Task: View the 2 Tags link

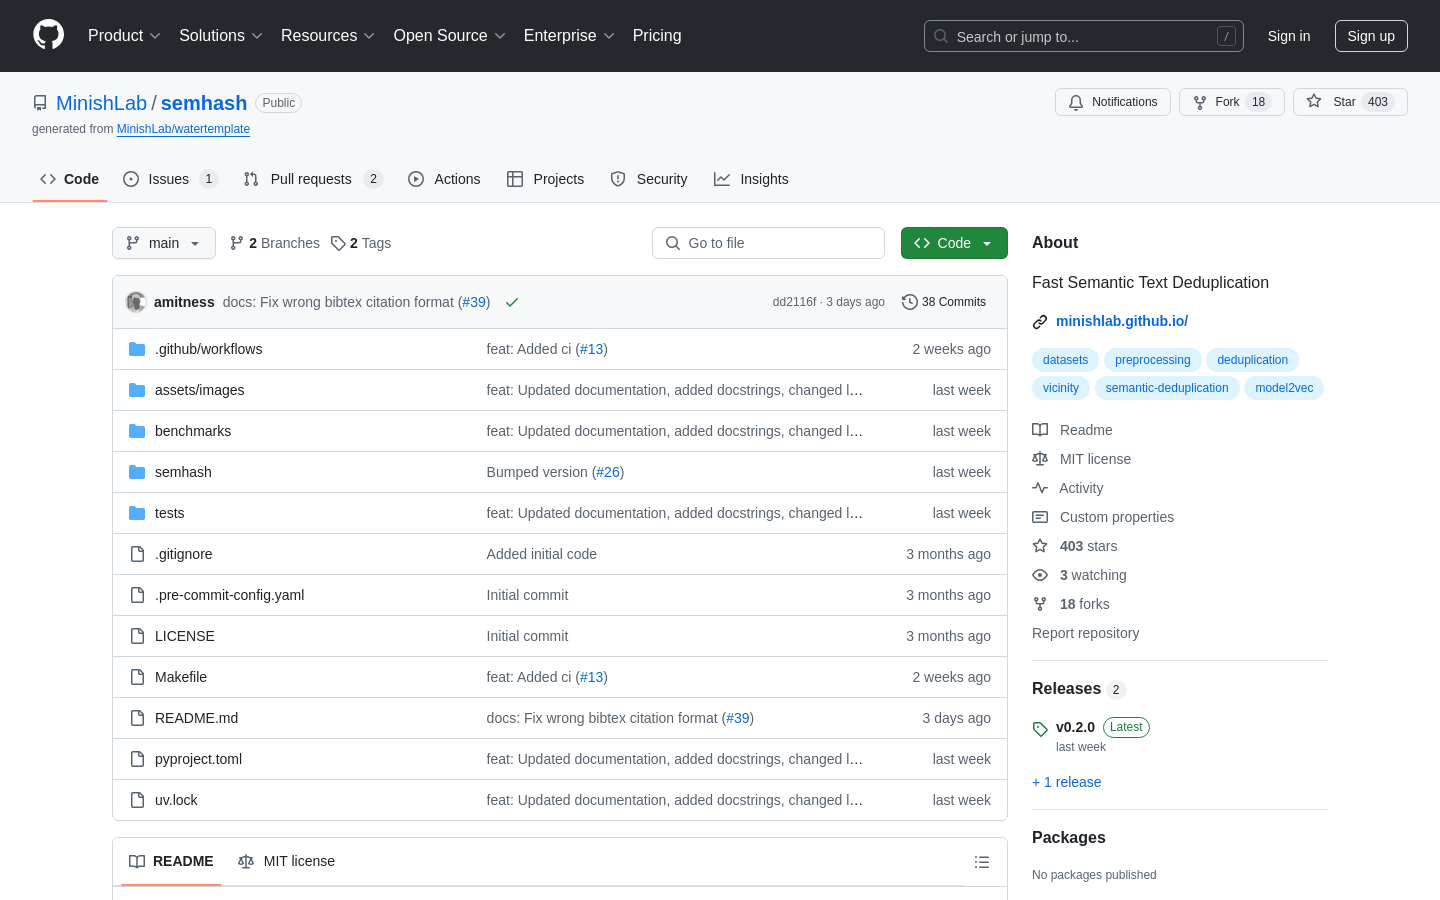Action: point(361,243)
